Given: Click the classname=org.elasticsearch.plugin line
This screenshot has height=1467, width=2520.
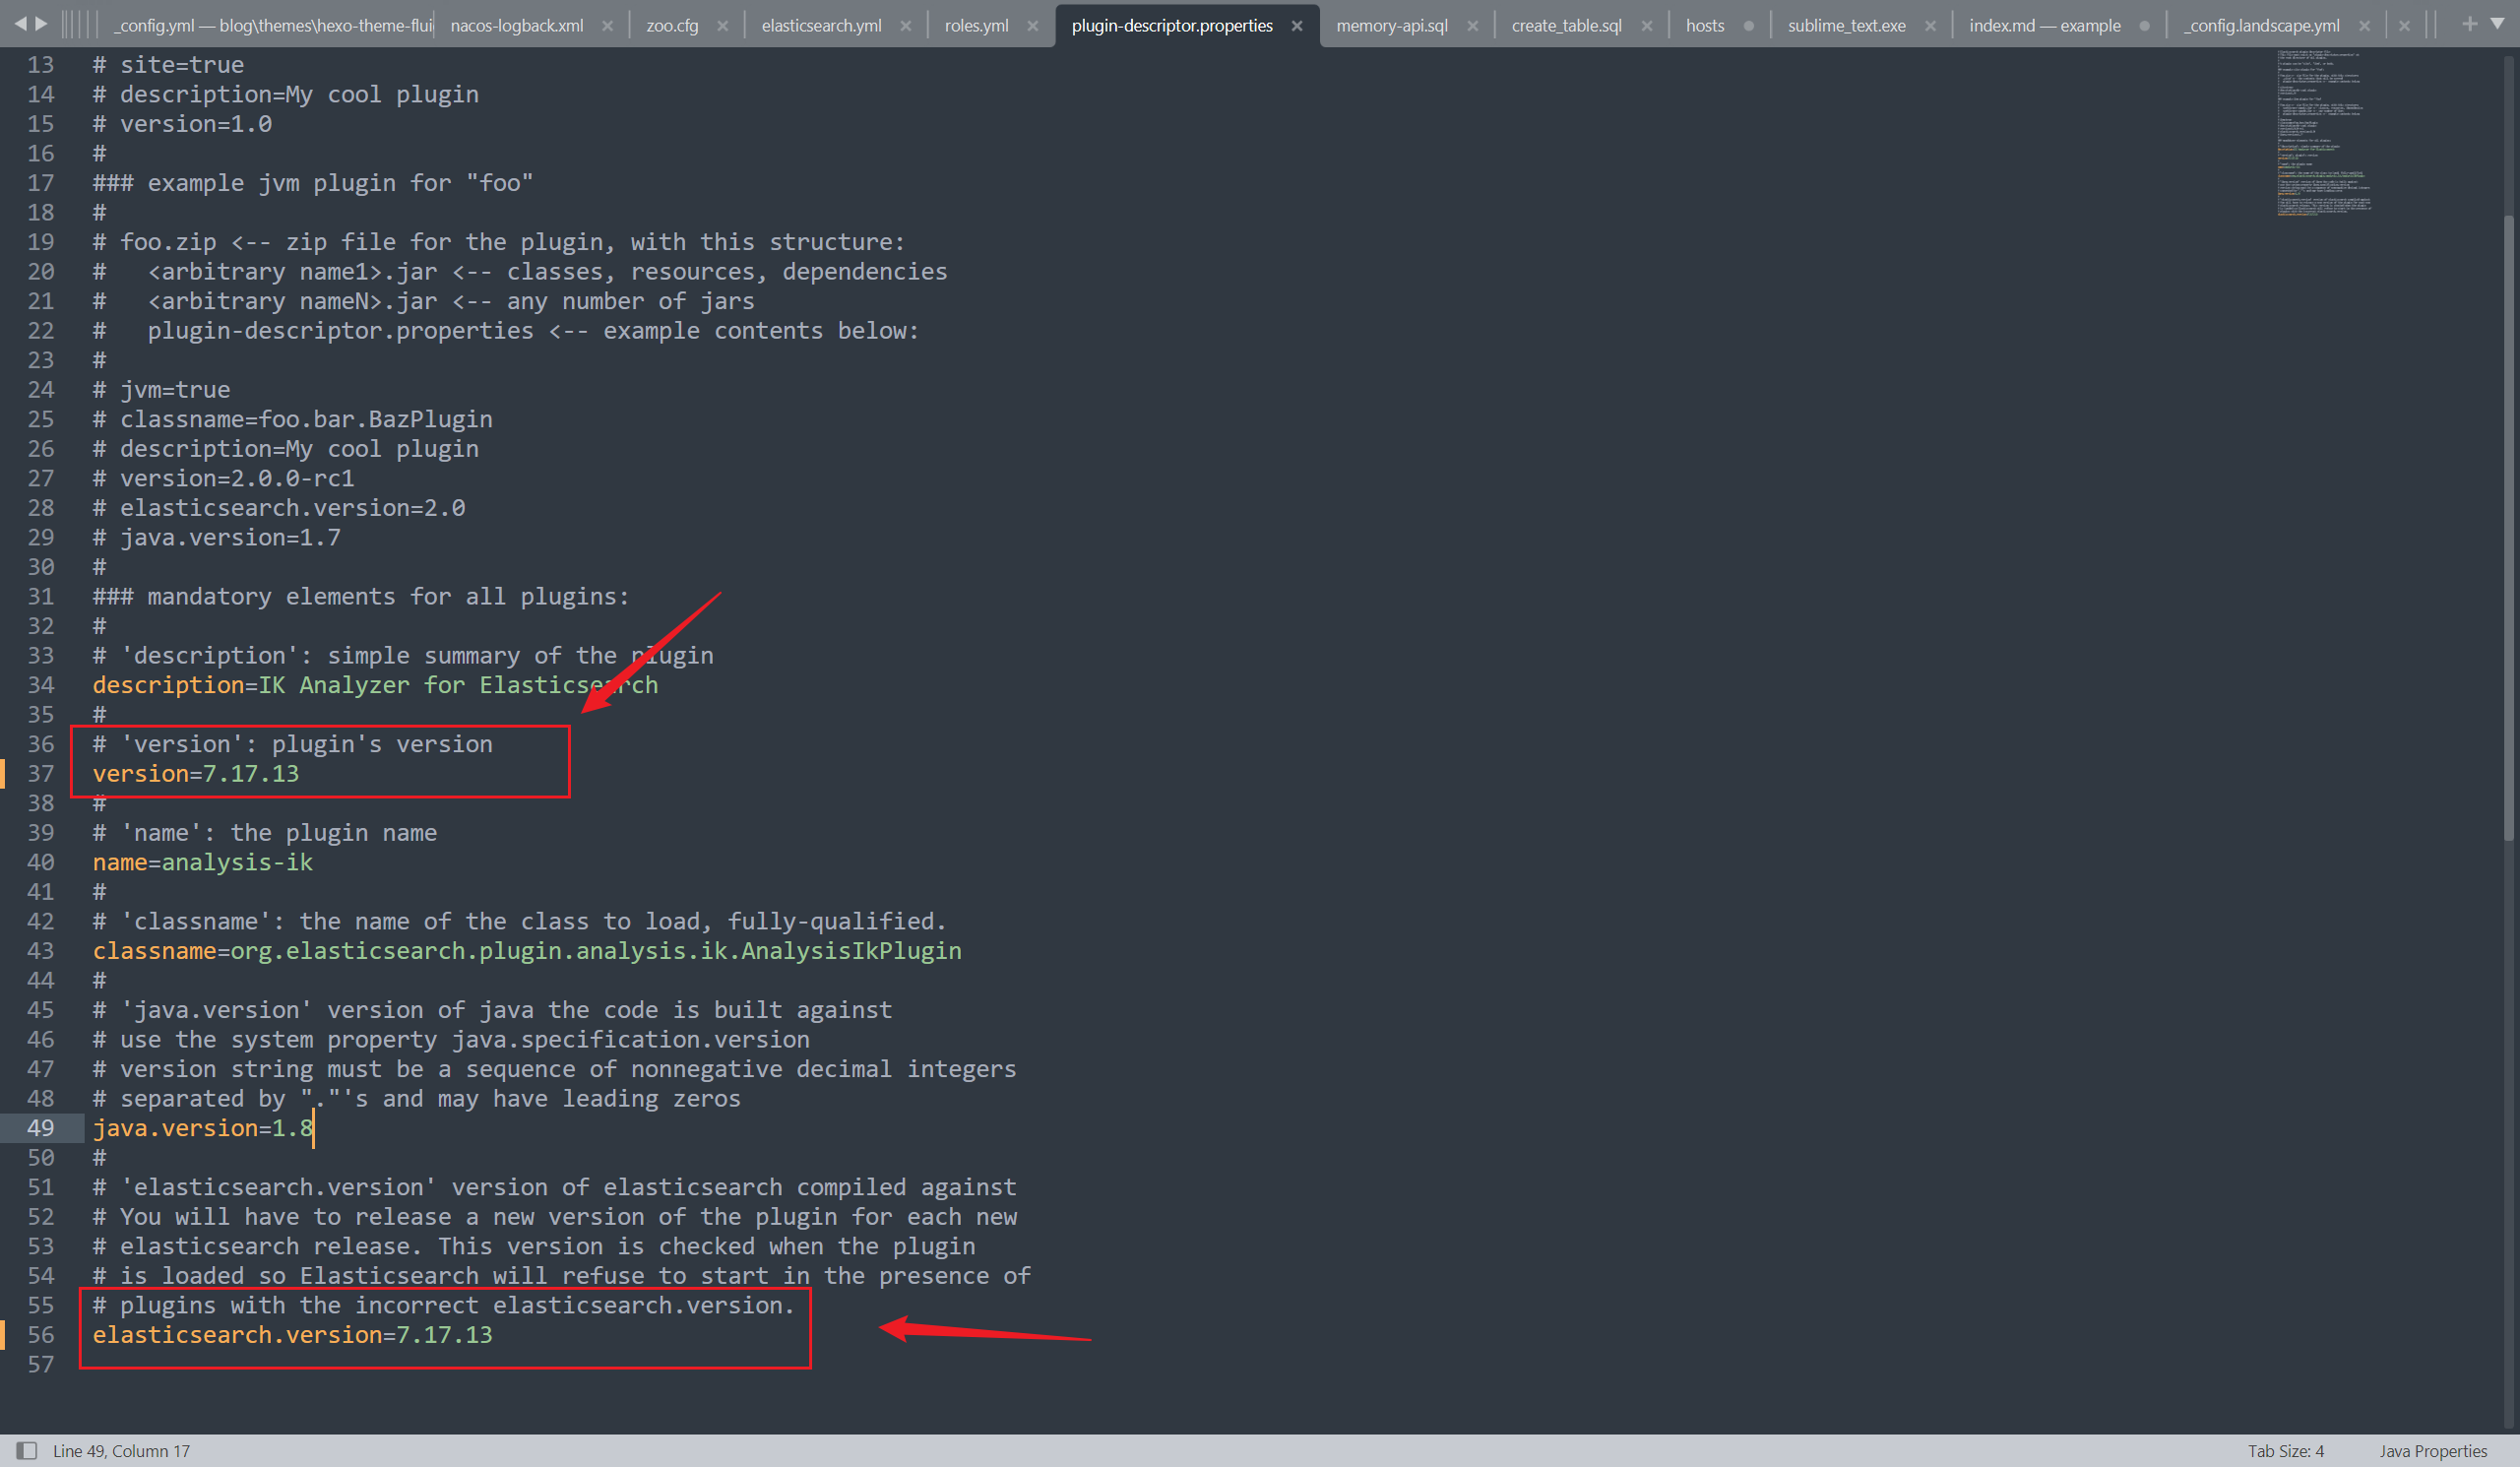Looking at the screenshot, I should 527,950.
